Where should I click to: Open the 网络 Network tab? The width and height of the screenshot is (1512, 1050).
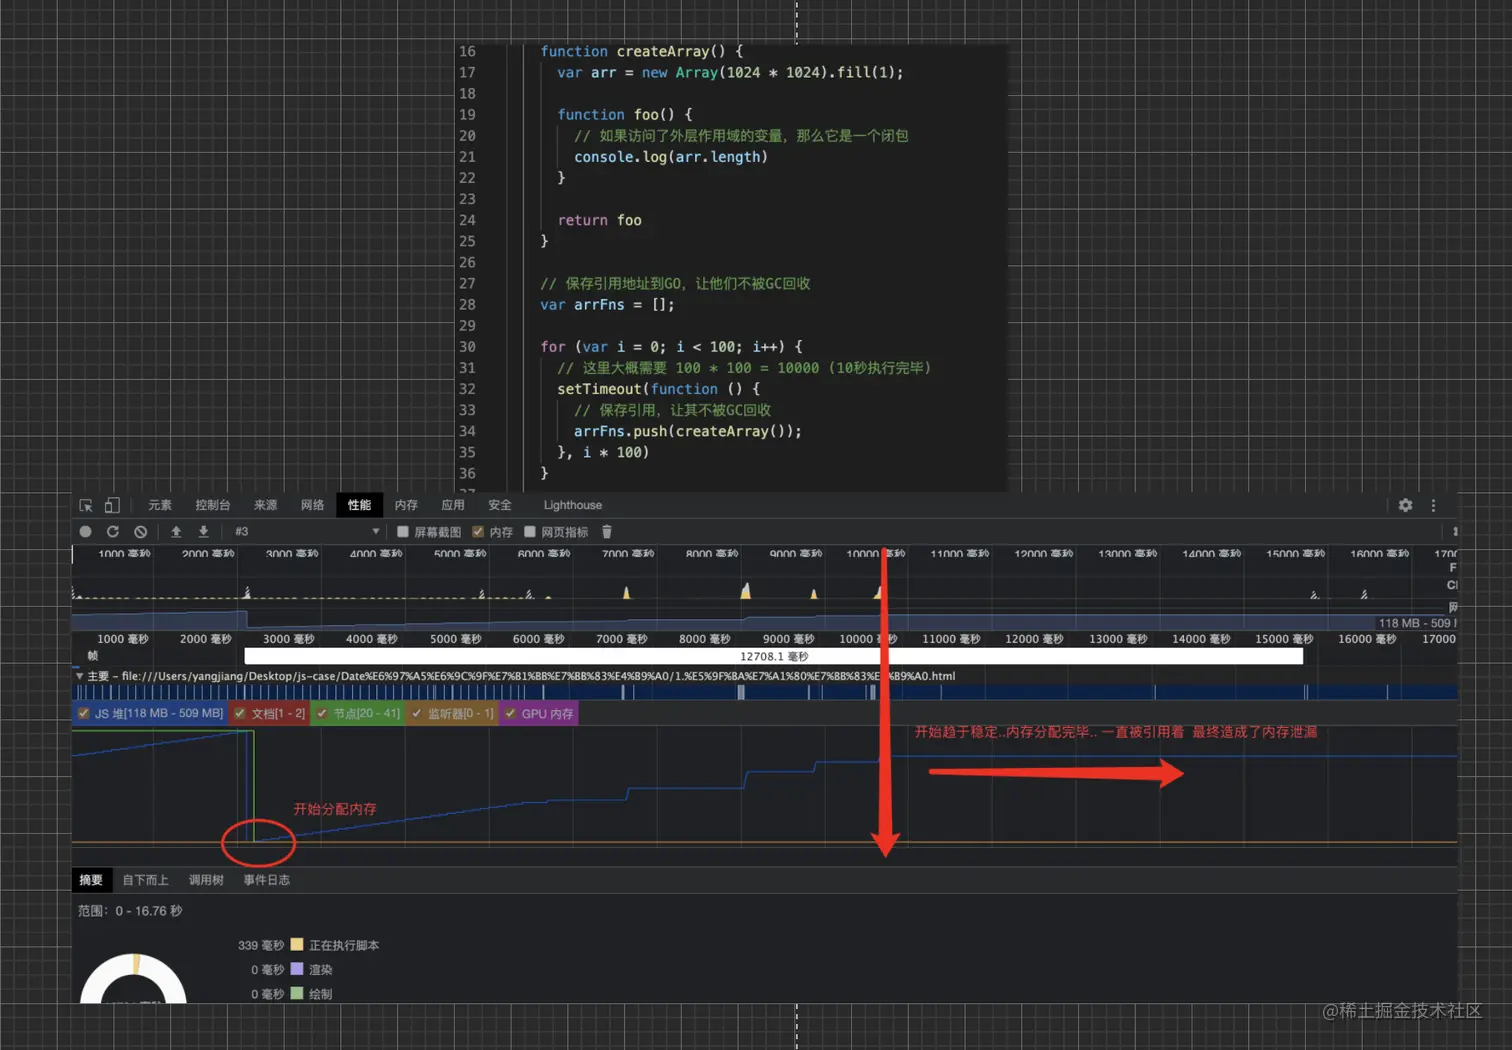[313, 505]
